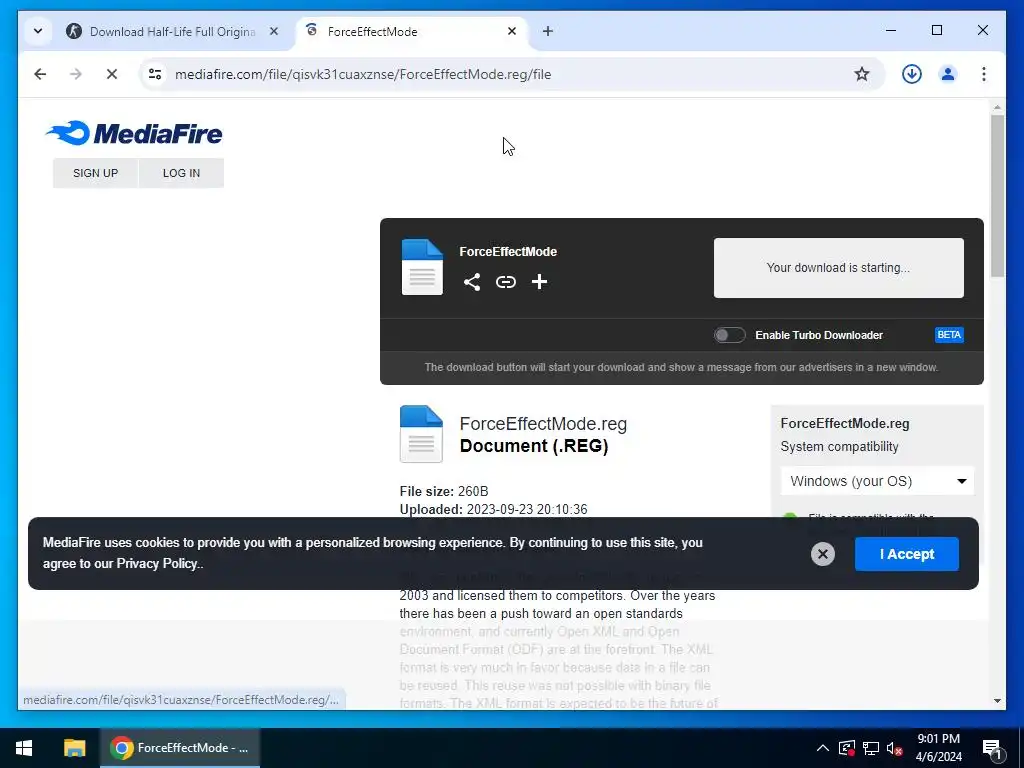The width and height of the screenshot is (1024, 768).
Task: Click the file icon in the dark download panel
Action: [422, 267]
